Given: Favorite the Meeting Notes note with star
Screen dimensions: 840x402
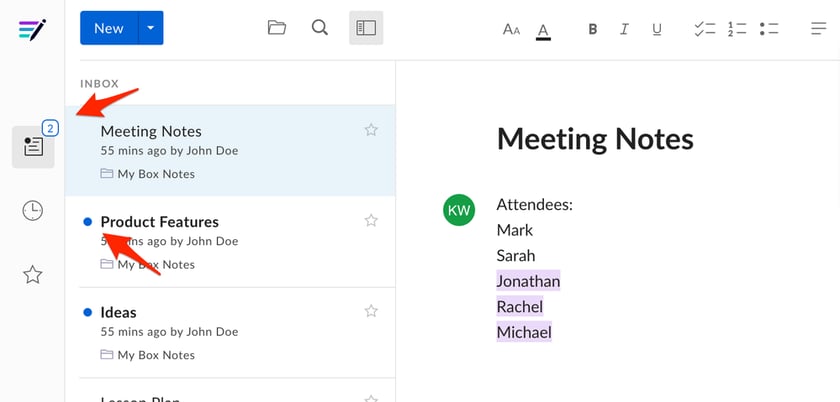Looking at the screenshot, I should click(x=371, y=130).
